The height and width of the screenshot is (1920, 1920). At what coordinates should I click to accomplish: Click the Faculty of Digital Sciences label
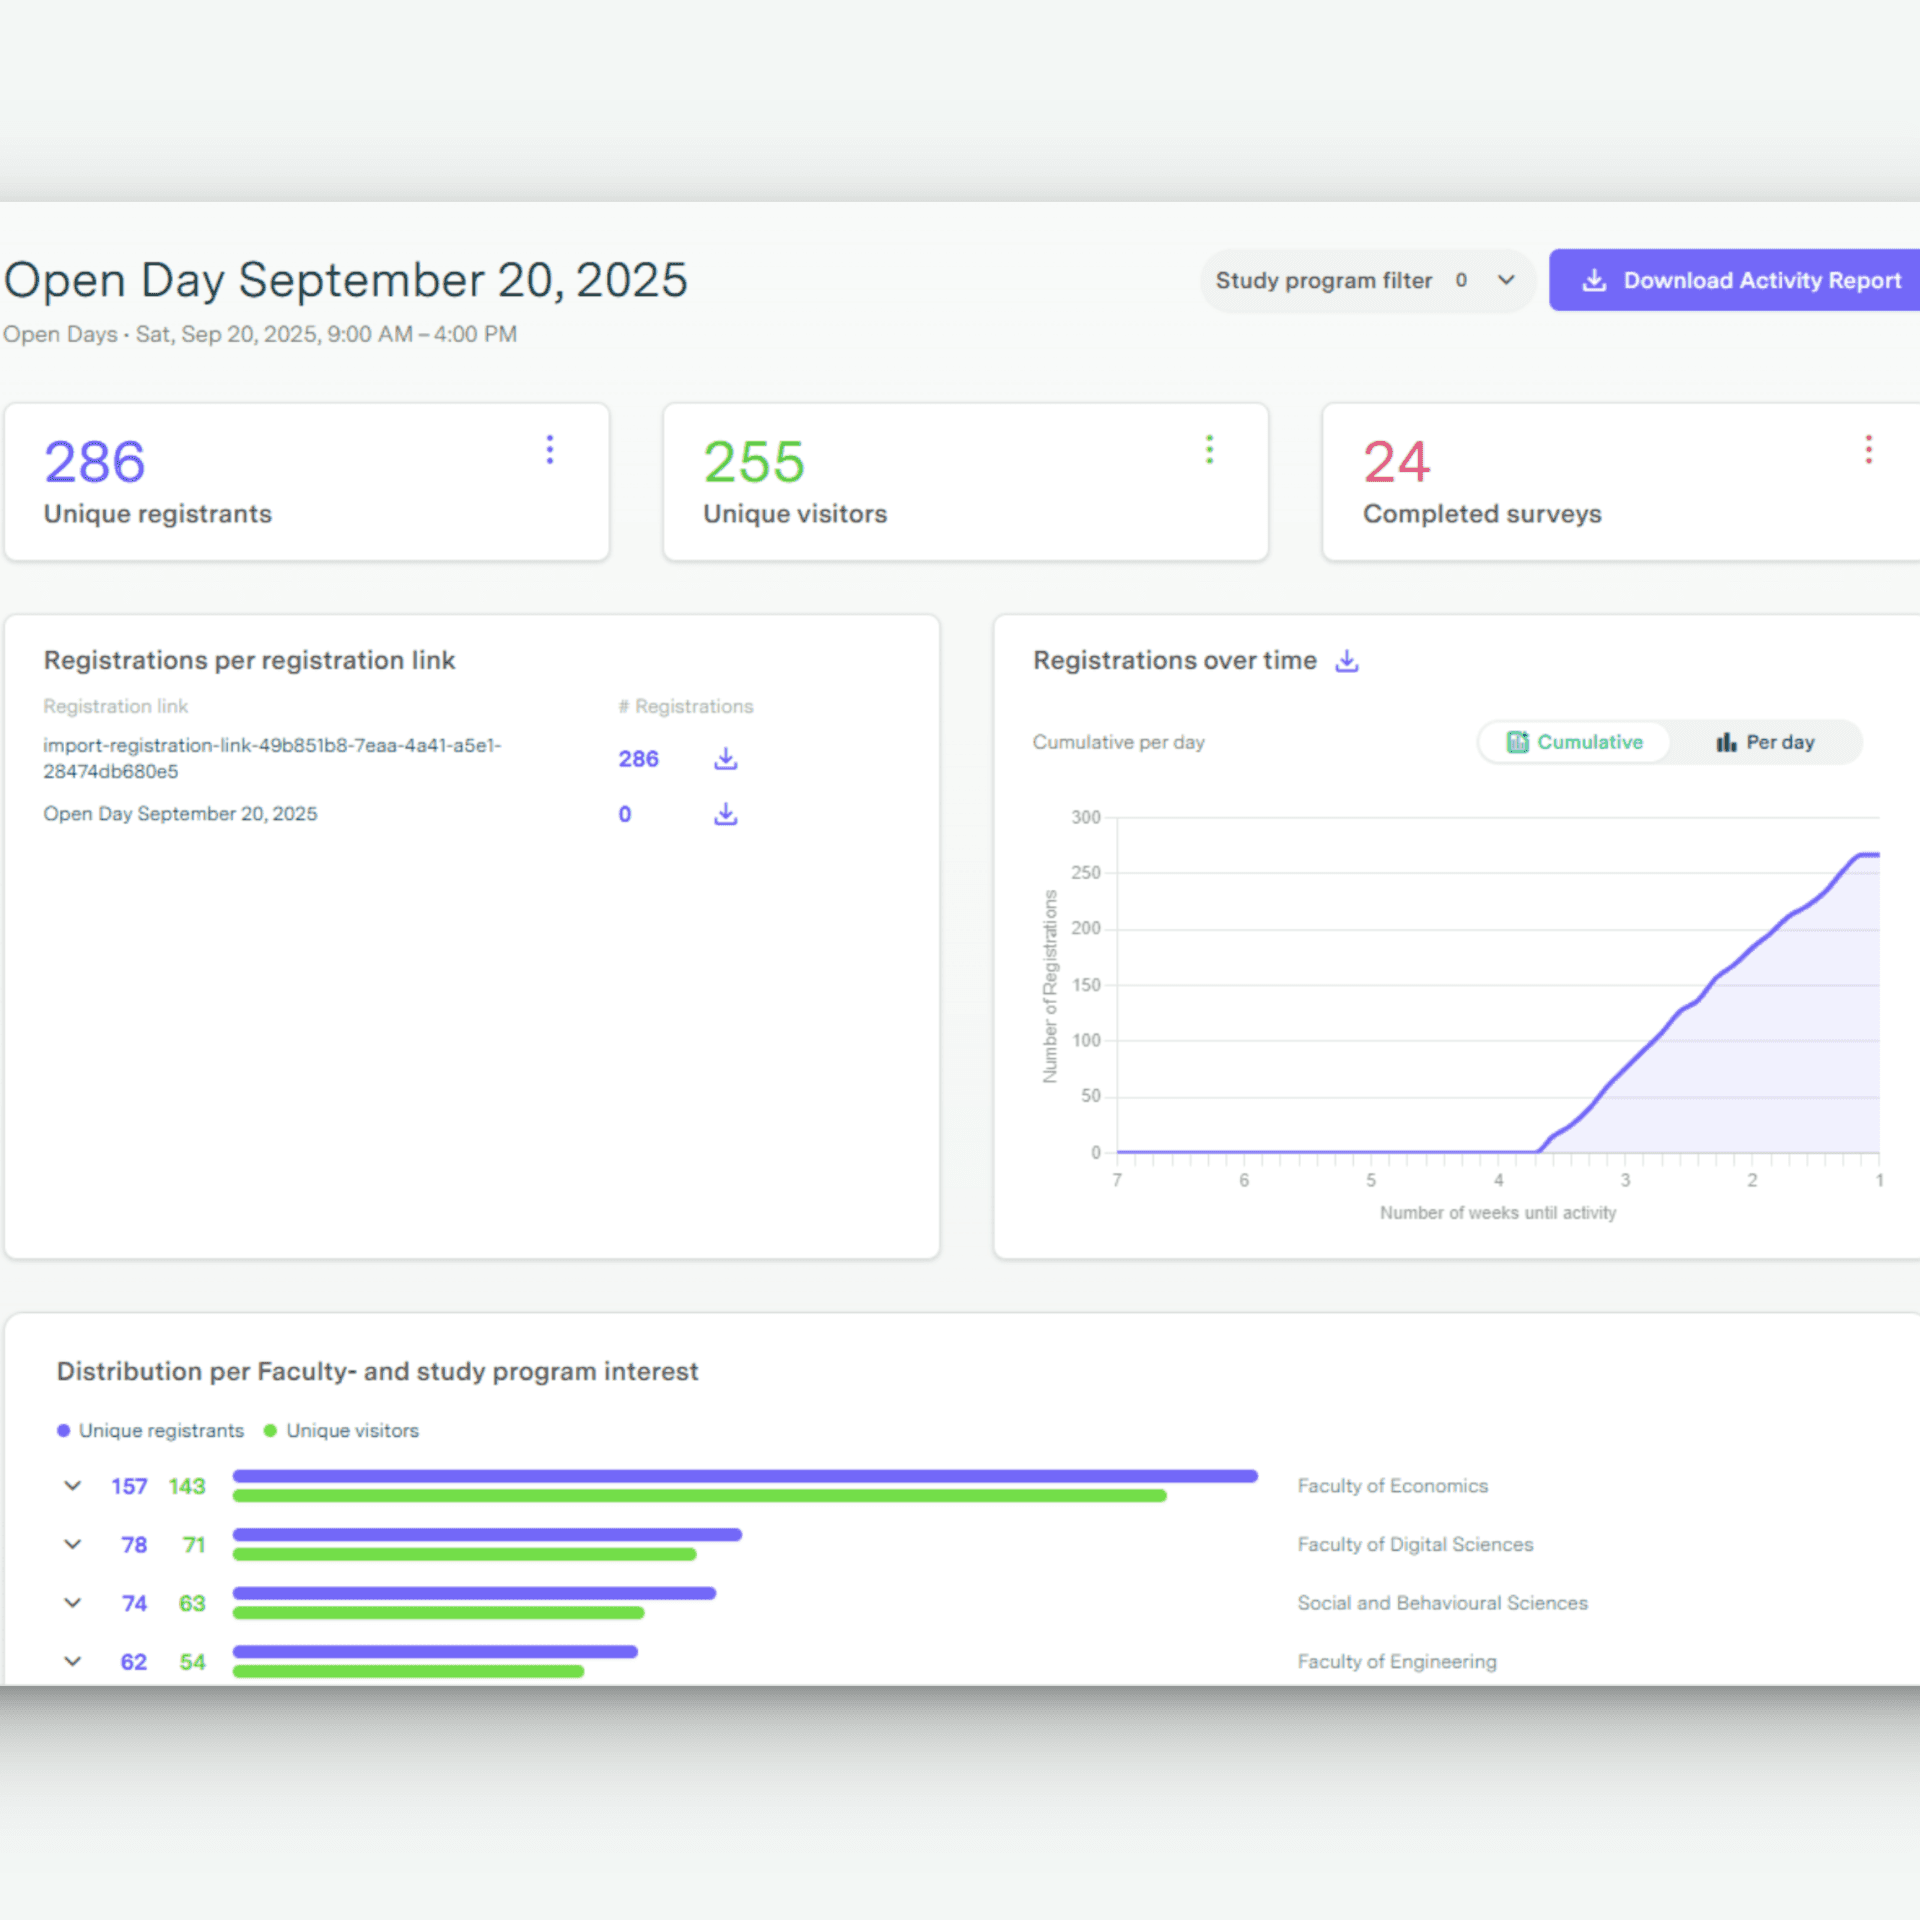click(1415, 1544)
